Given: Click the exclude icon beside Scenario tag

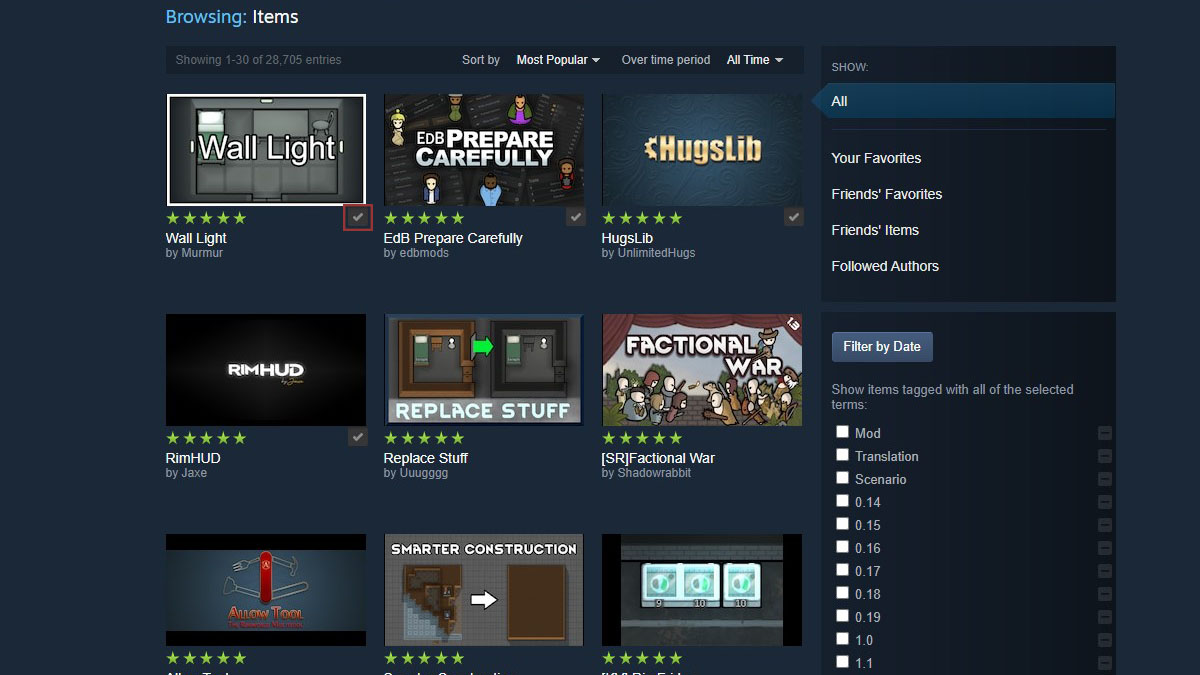Looking at the screenshot, I should tap(1104, 478).
